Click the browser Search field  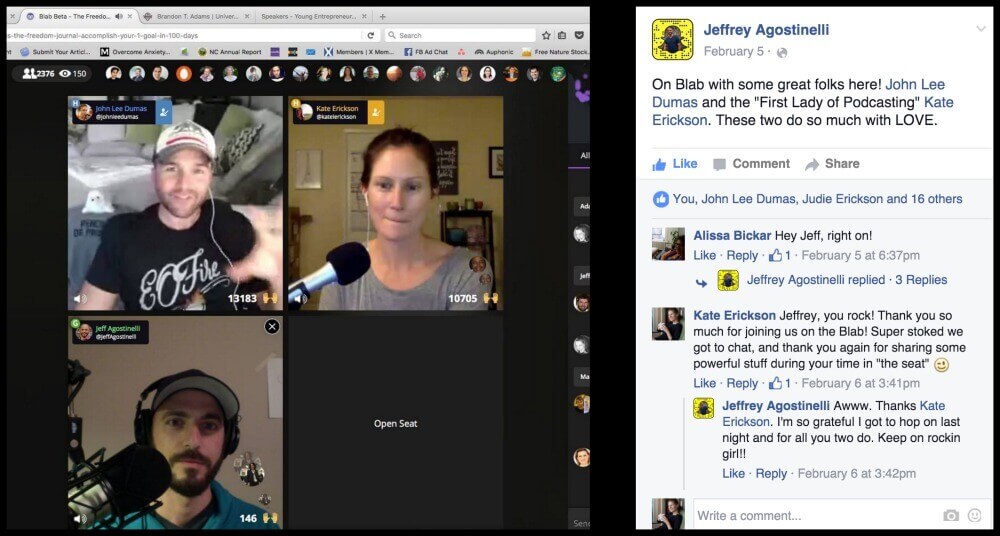[x=459, y=35]
